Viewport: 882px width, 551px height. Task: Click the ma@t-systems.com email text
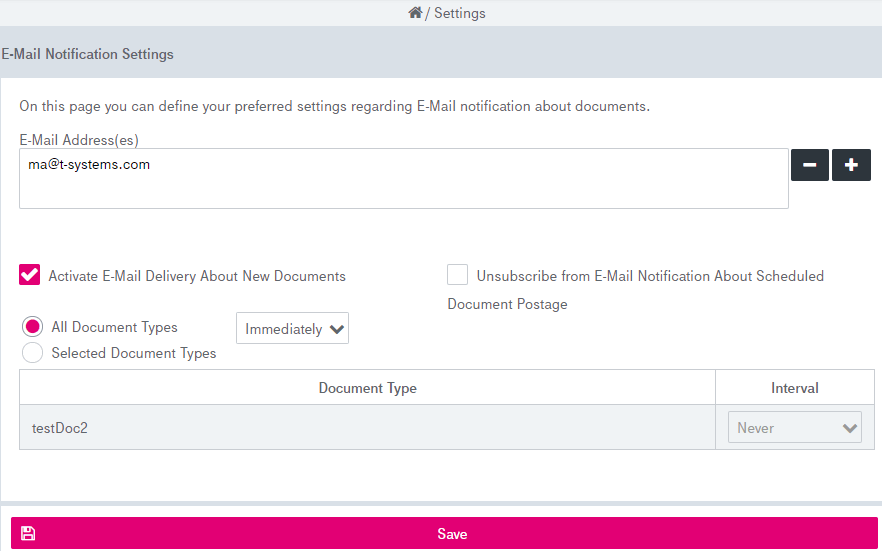pos(89,165)
